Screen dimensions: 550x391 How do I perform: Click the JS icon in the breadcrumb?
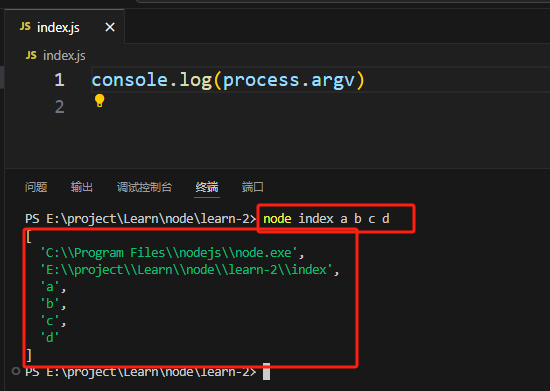coord(31,55)
